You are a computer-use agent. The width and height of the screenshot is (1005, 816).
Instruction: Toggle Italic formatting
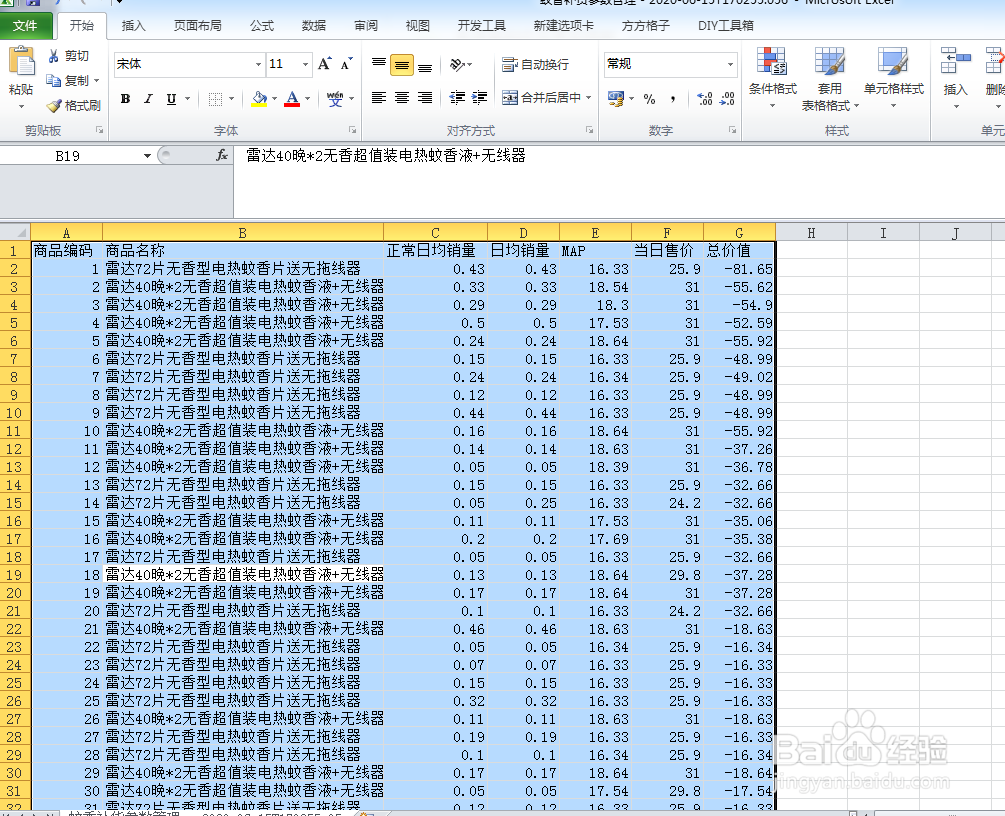[148, 99]
